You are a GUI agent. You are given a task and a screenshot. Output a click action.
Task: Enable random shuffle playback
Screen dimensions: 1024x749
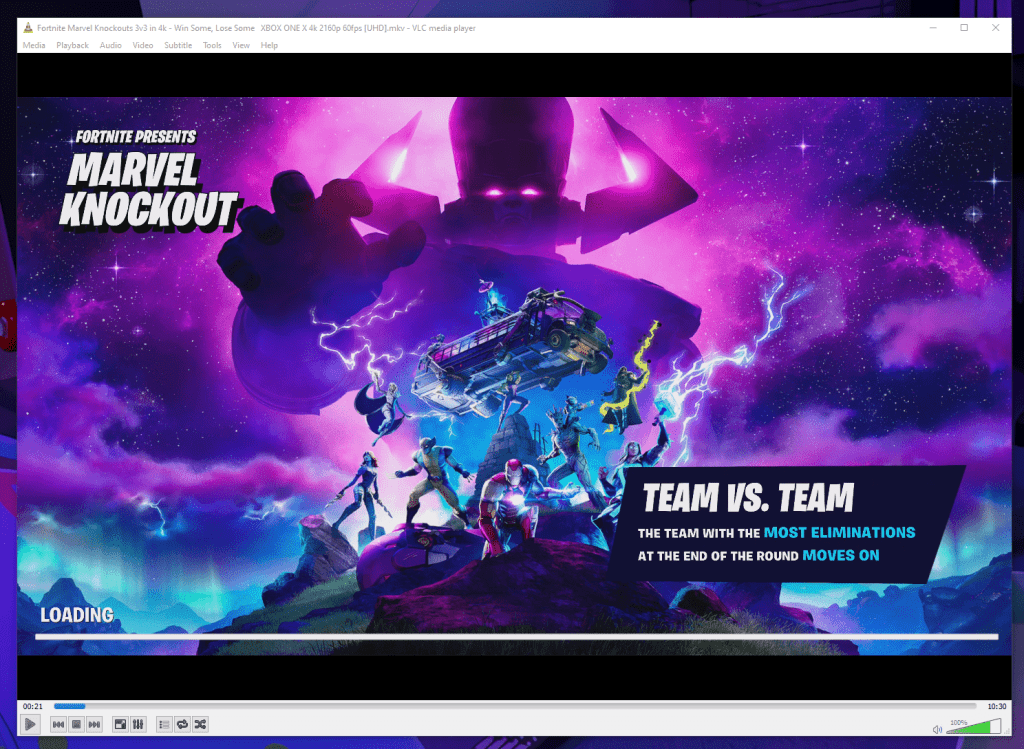pos(200,724)
